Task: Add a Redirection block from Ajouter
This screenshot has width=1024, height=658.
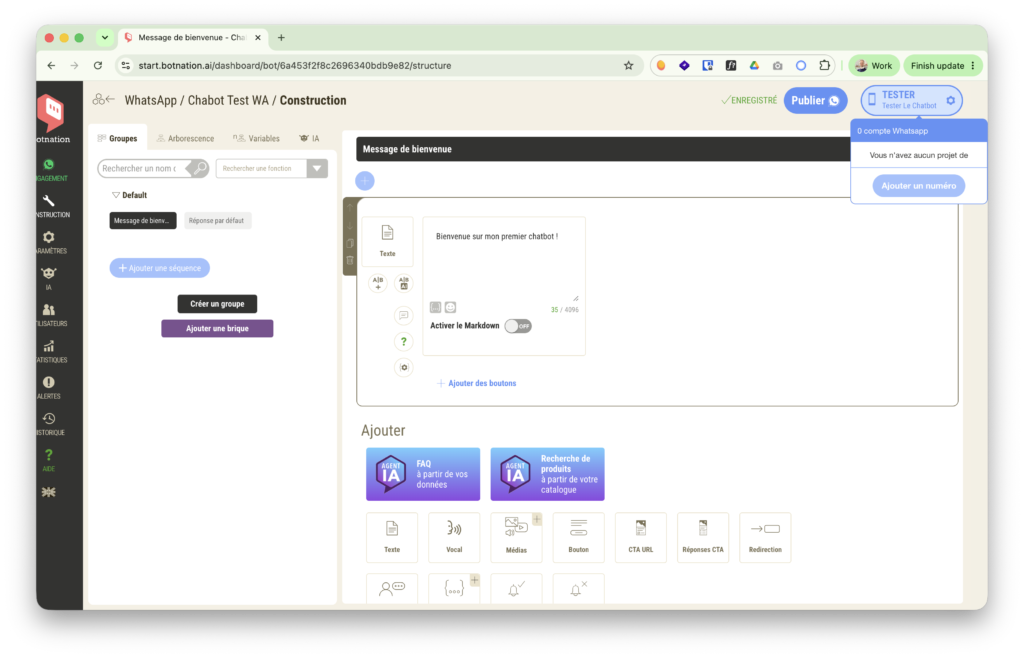Action: click(765, 537)
